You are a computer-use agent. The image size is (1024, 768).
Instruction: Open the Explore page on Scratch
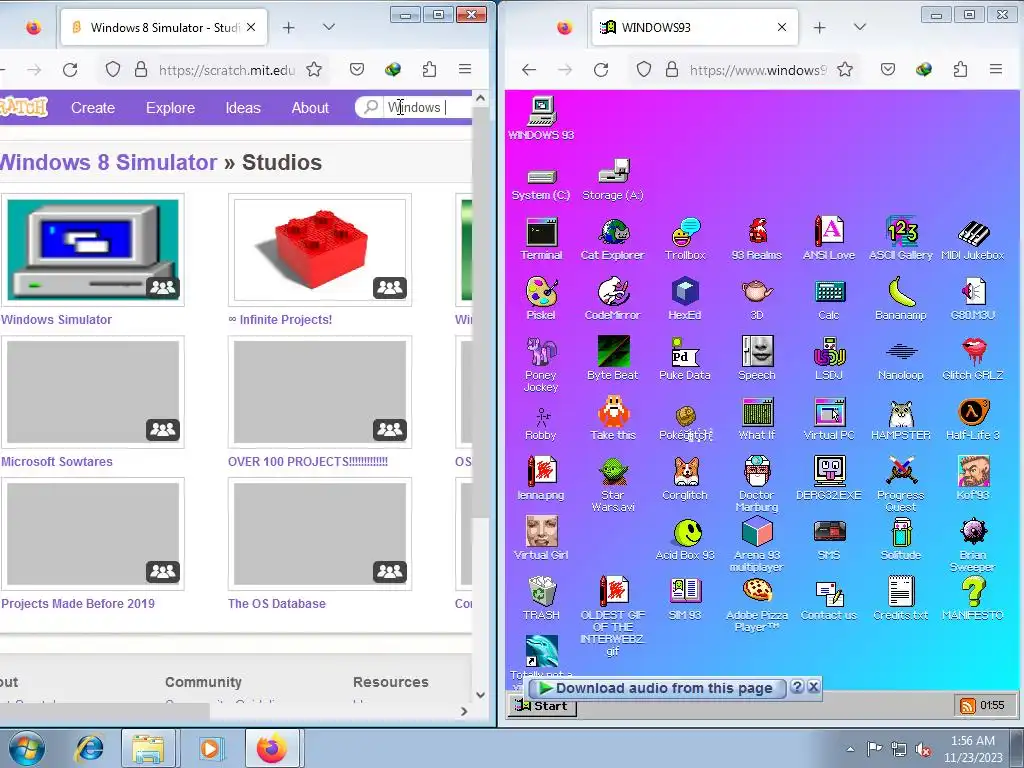click(x=170, y=108)
